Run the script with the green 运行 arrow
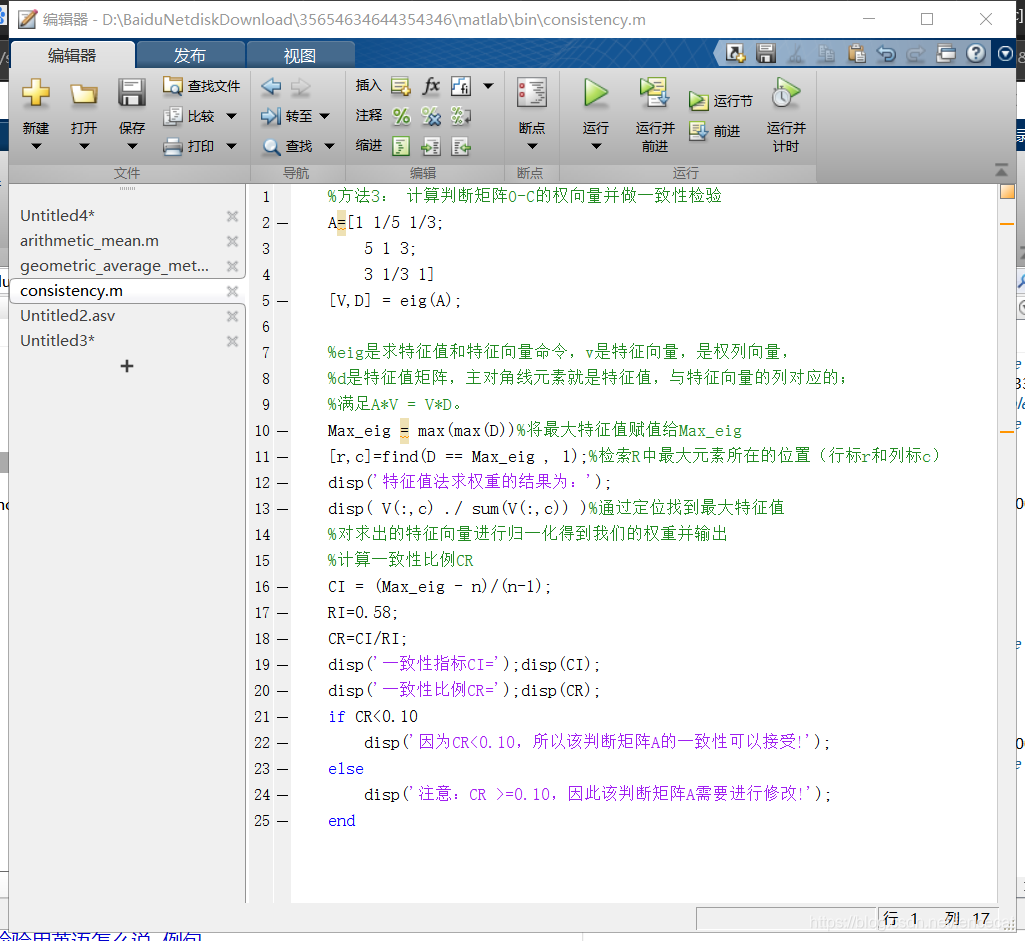The height and width of the screenshot is (941, 1025). 596,93
